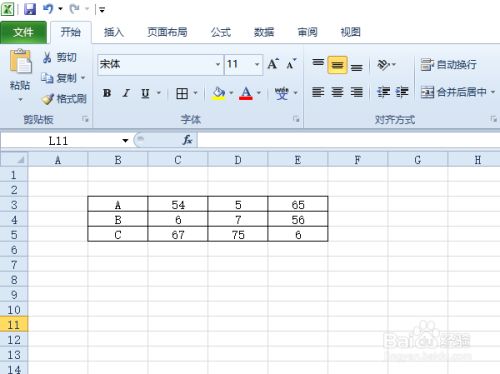Image resolution: width=500 pixels, height=374 pixels.
Task: Click the fx insert function icon
Action: click(187, 140)
